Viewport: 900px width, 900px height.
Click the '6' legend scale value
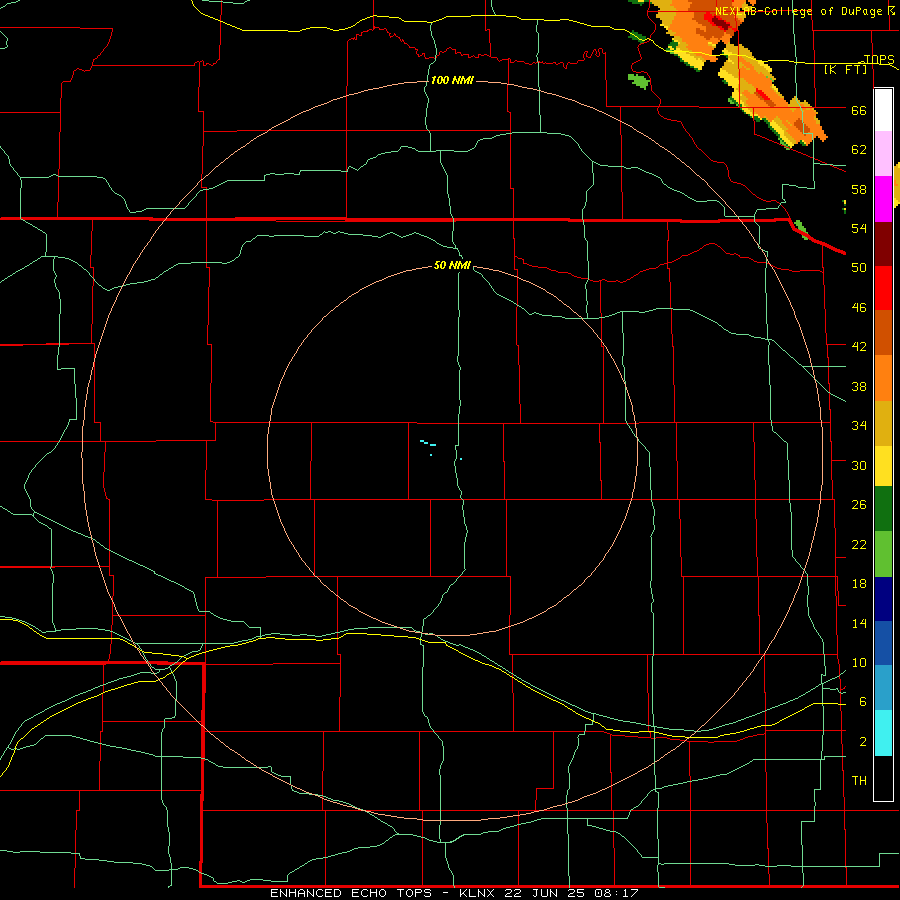862,701
